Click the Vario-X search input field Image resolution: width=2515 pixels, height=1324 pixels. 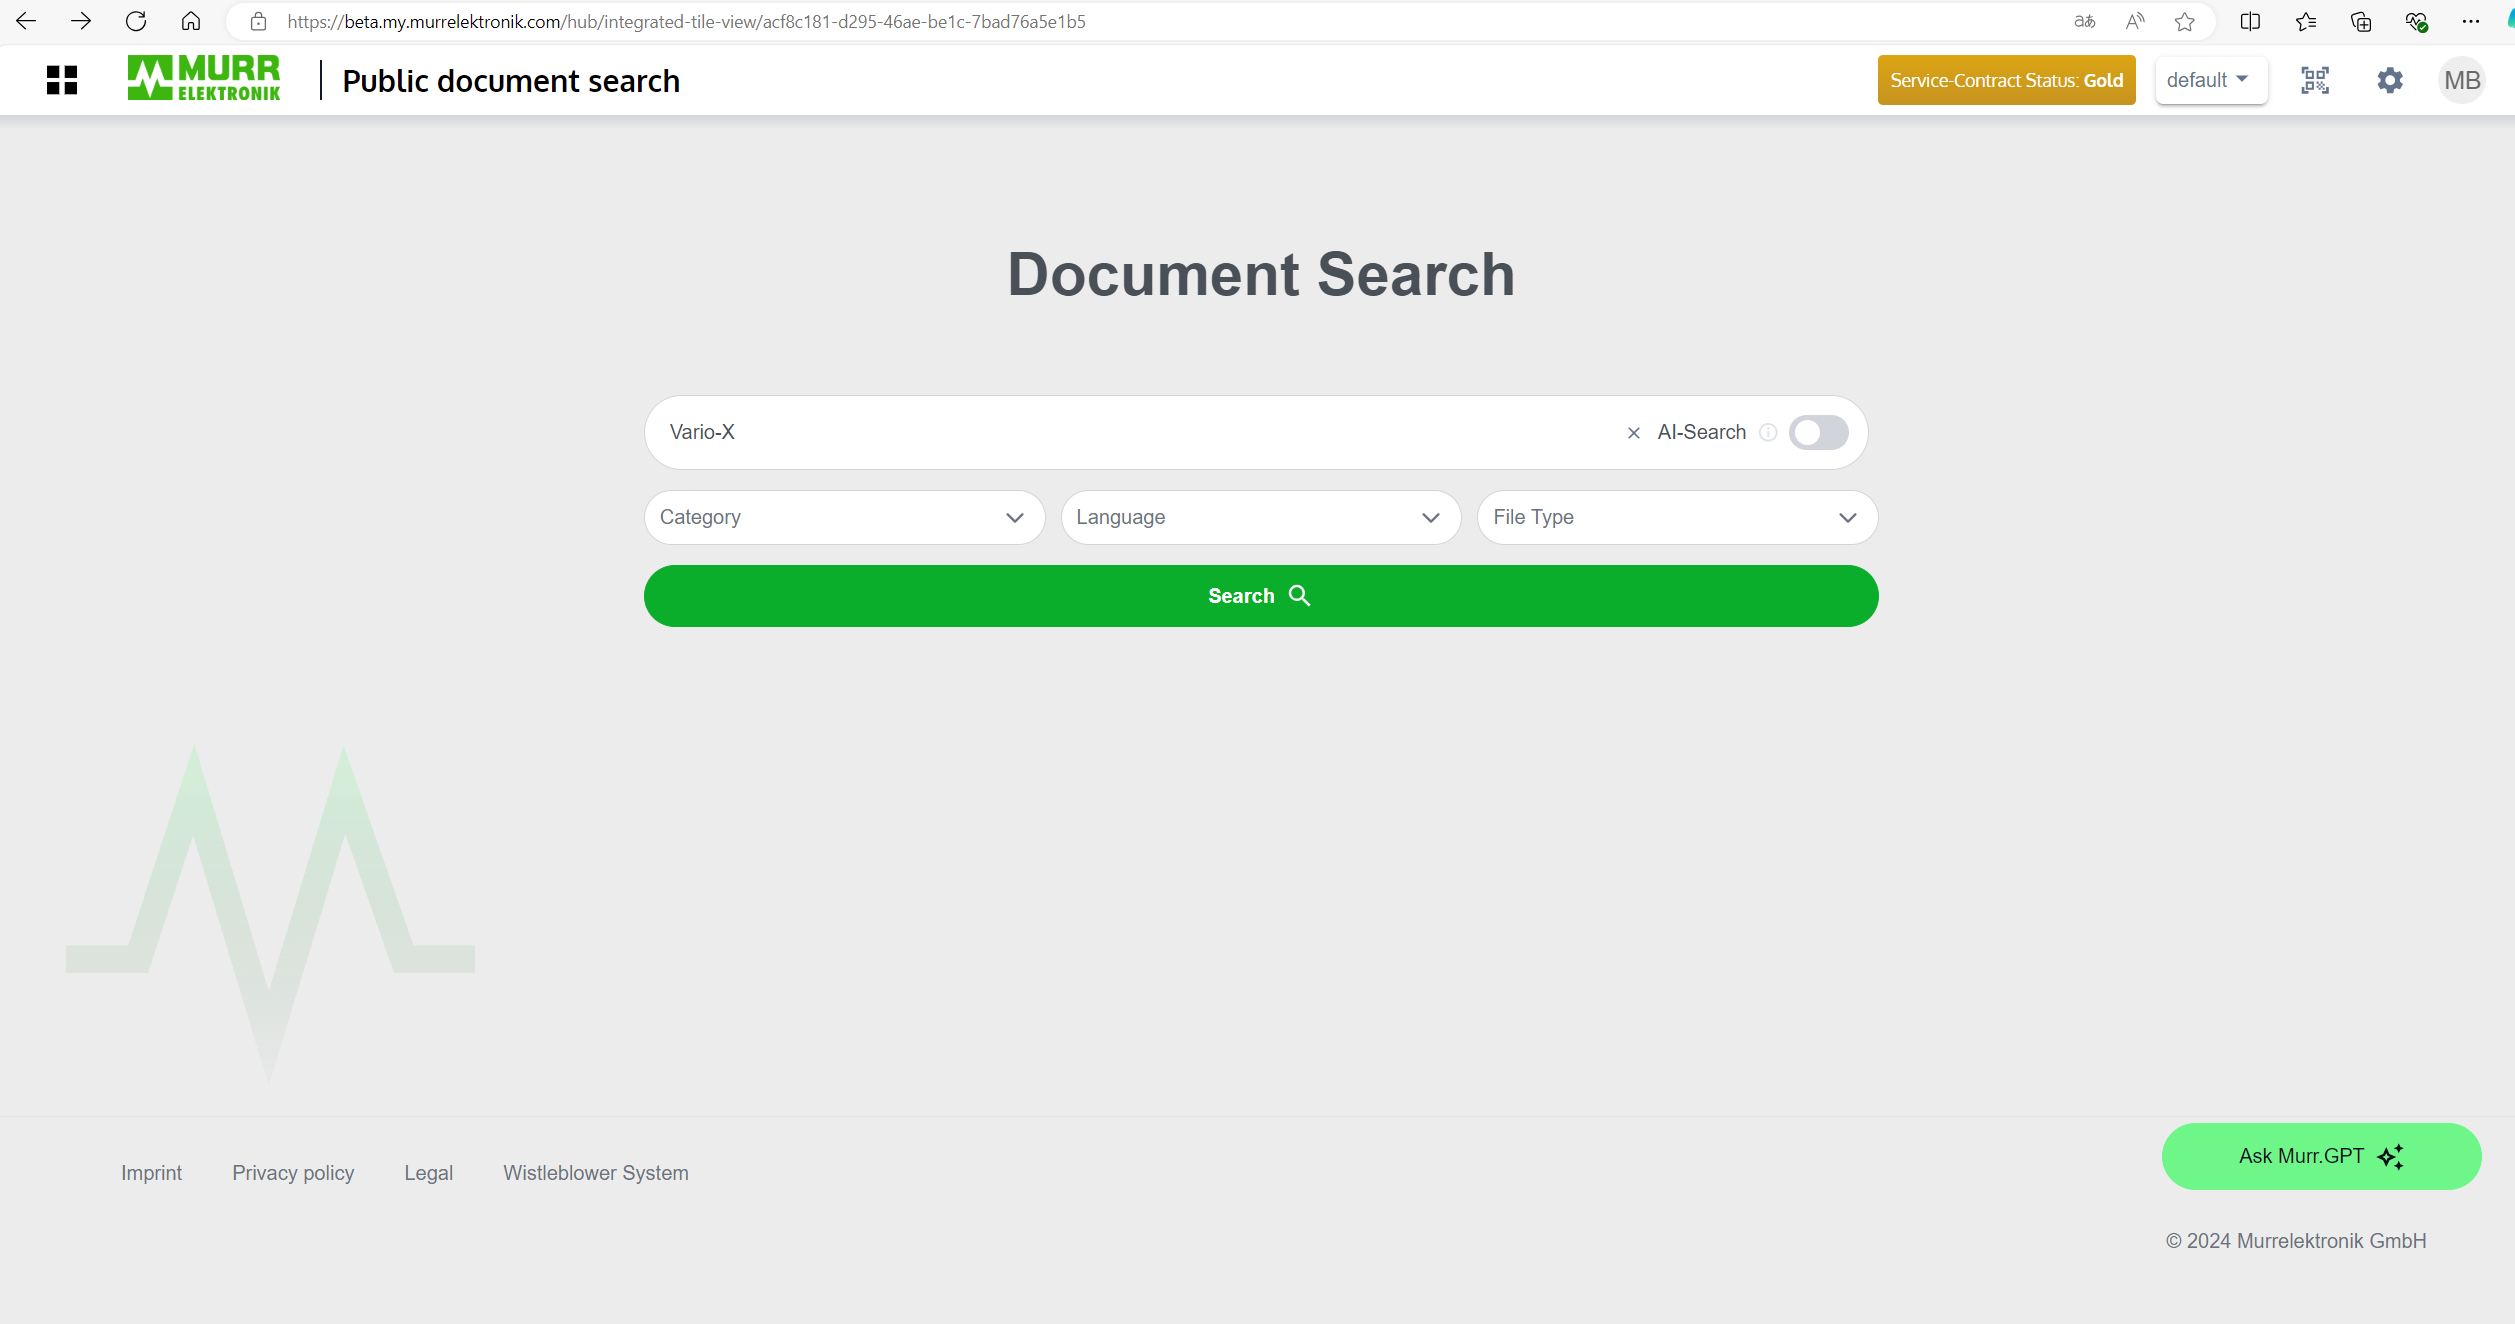[1130, 433]
